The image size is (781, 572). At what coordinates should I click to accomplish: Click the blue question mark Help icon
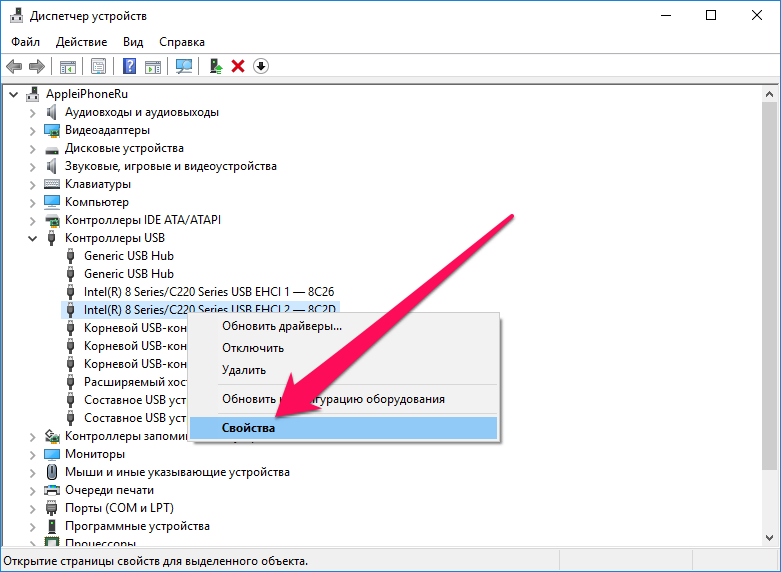pyautogui.click(x=129, y=67)
